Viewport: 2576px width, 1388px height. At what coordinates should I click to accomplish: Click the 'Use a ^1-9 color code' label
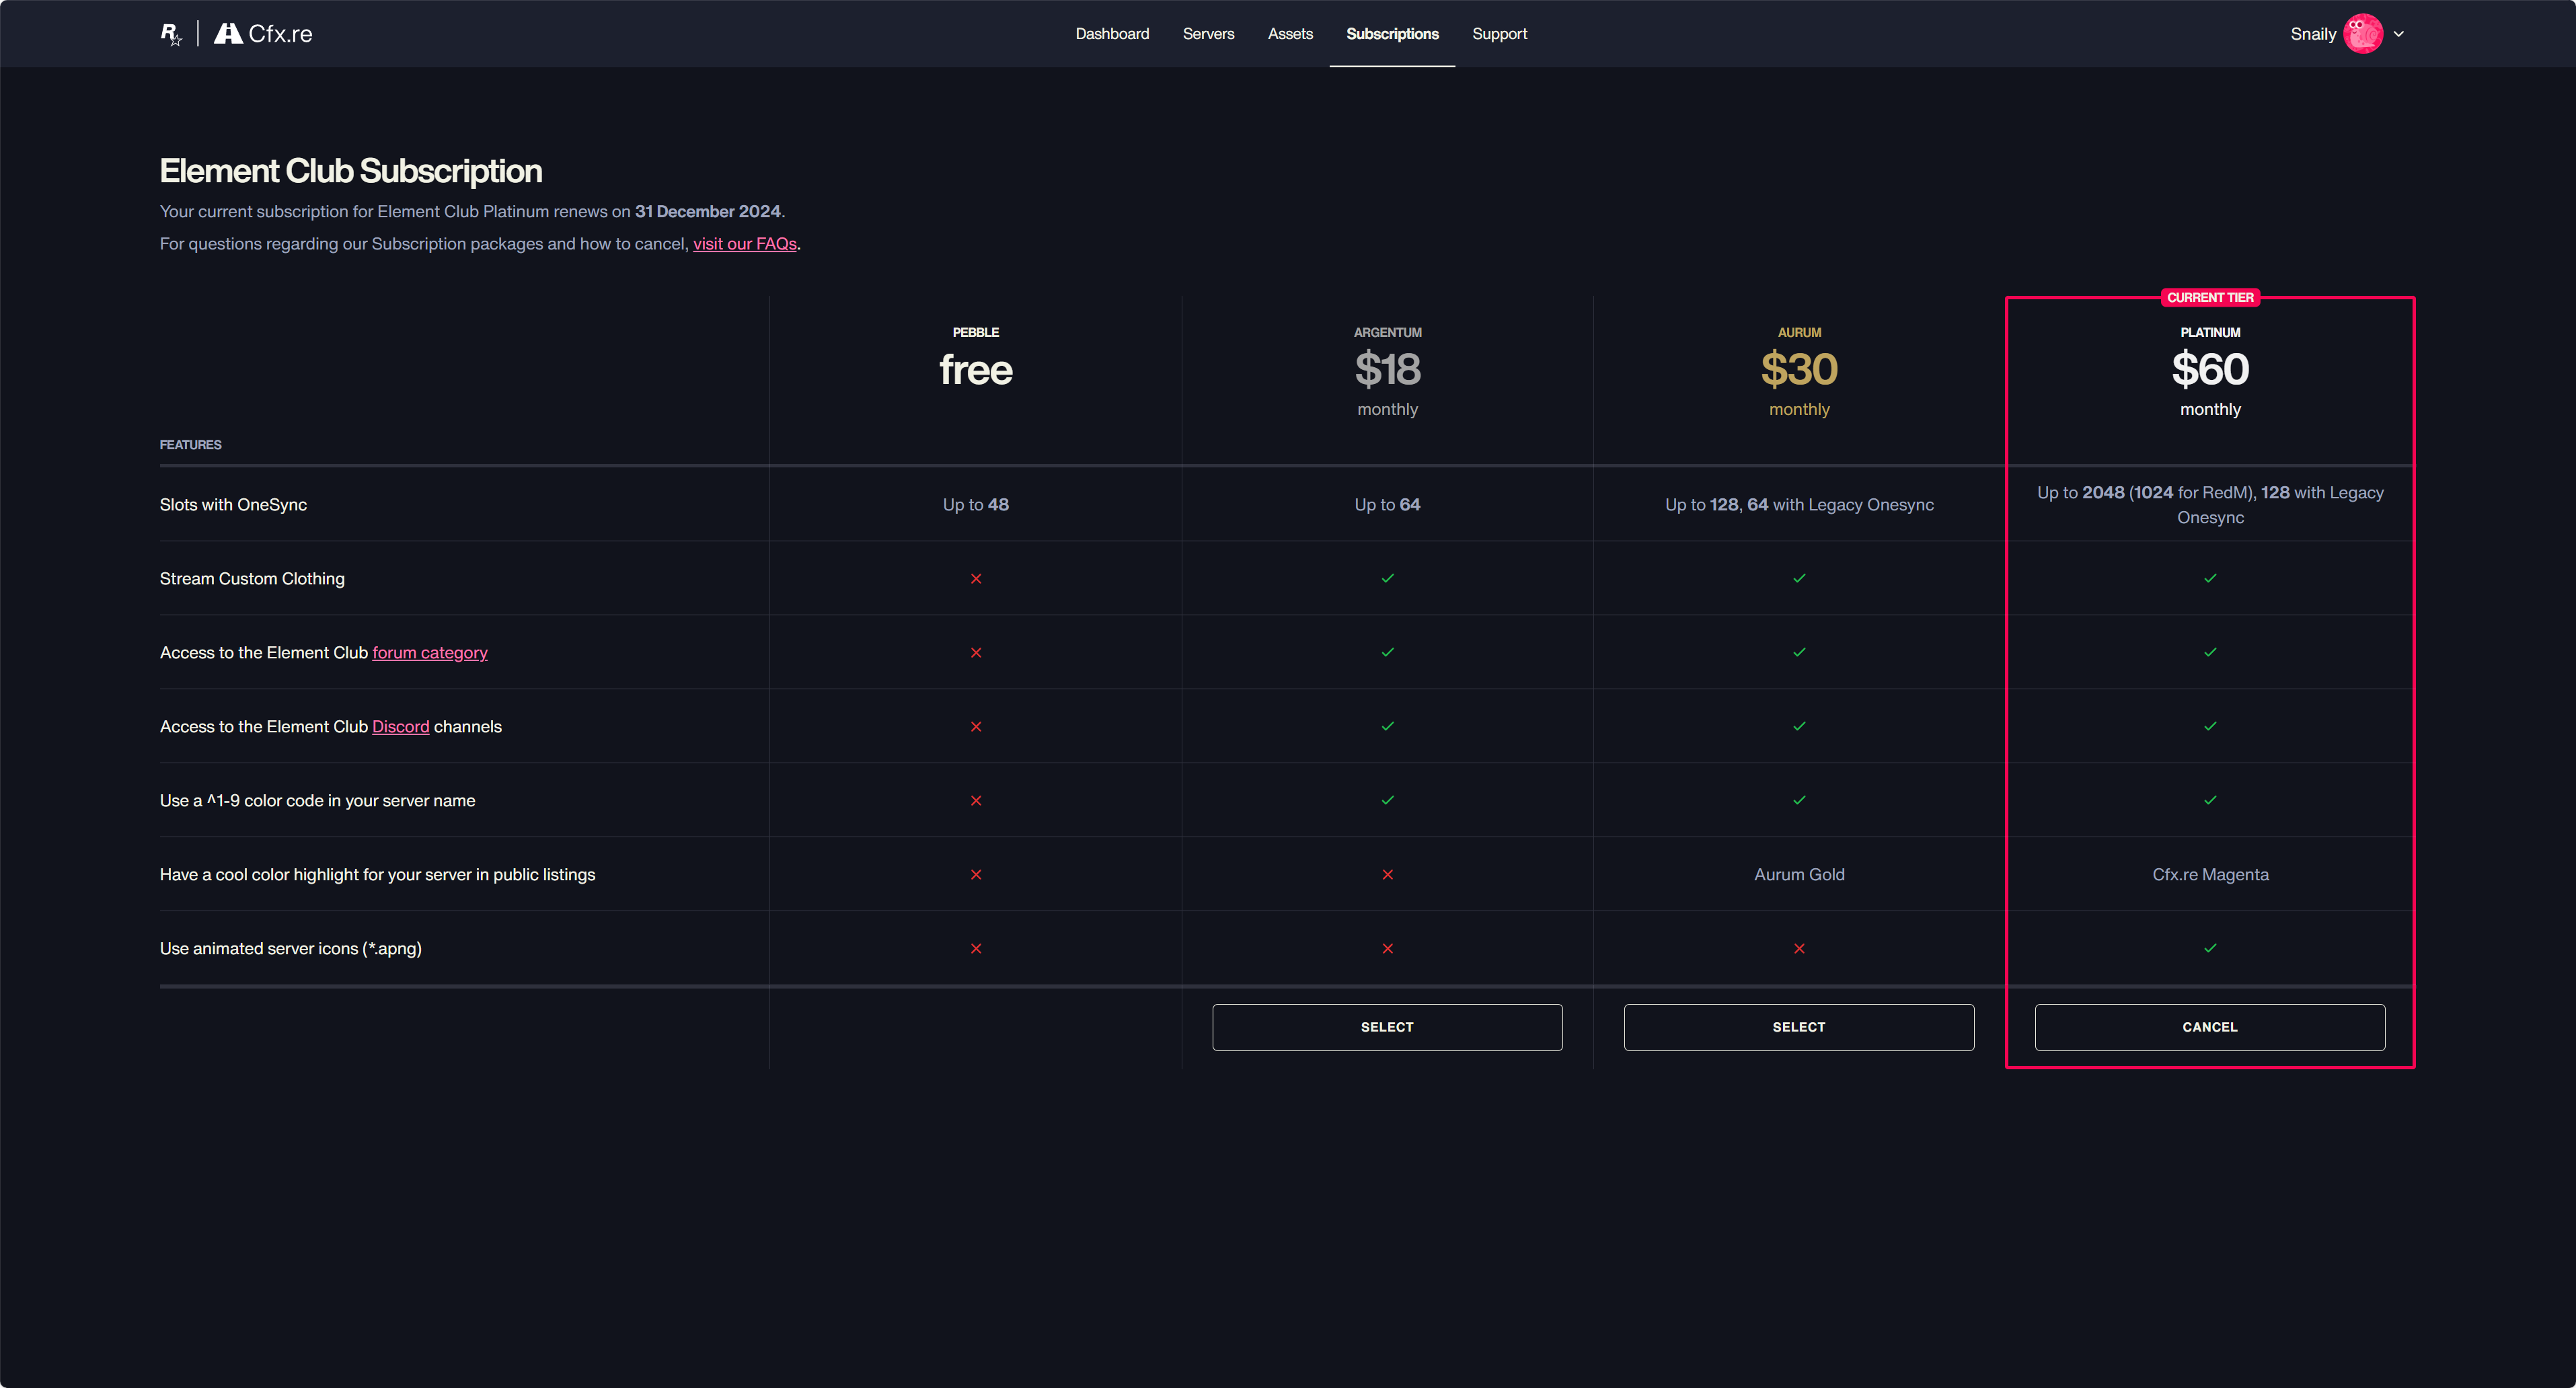[x=317, y=801]
